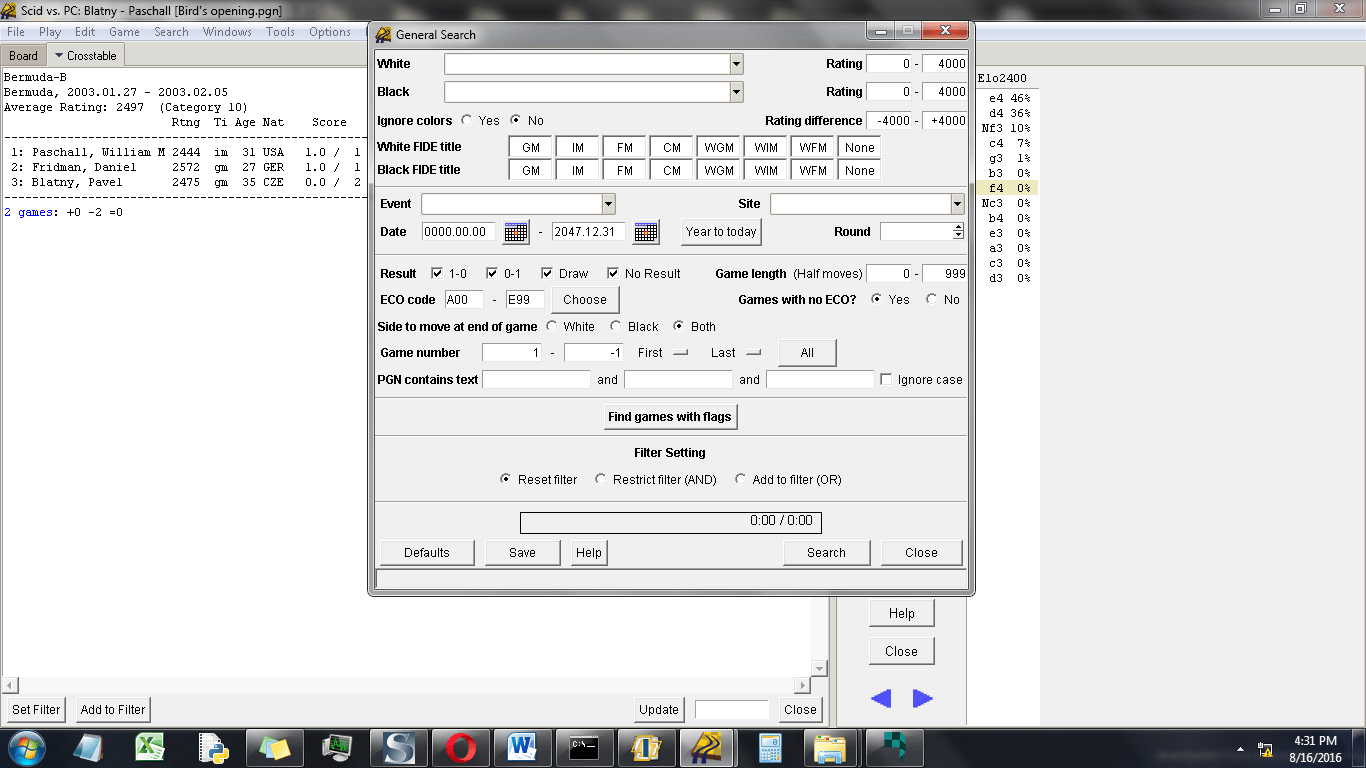Viewport: 1366px width, 768px height.
Task: Select Yes for Ignore colors
Action: tap(466, 119)
